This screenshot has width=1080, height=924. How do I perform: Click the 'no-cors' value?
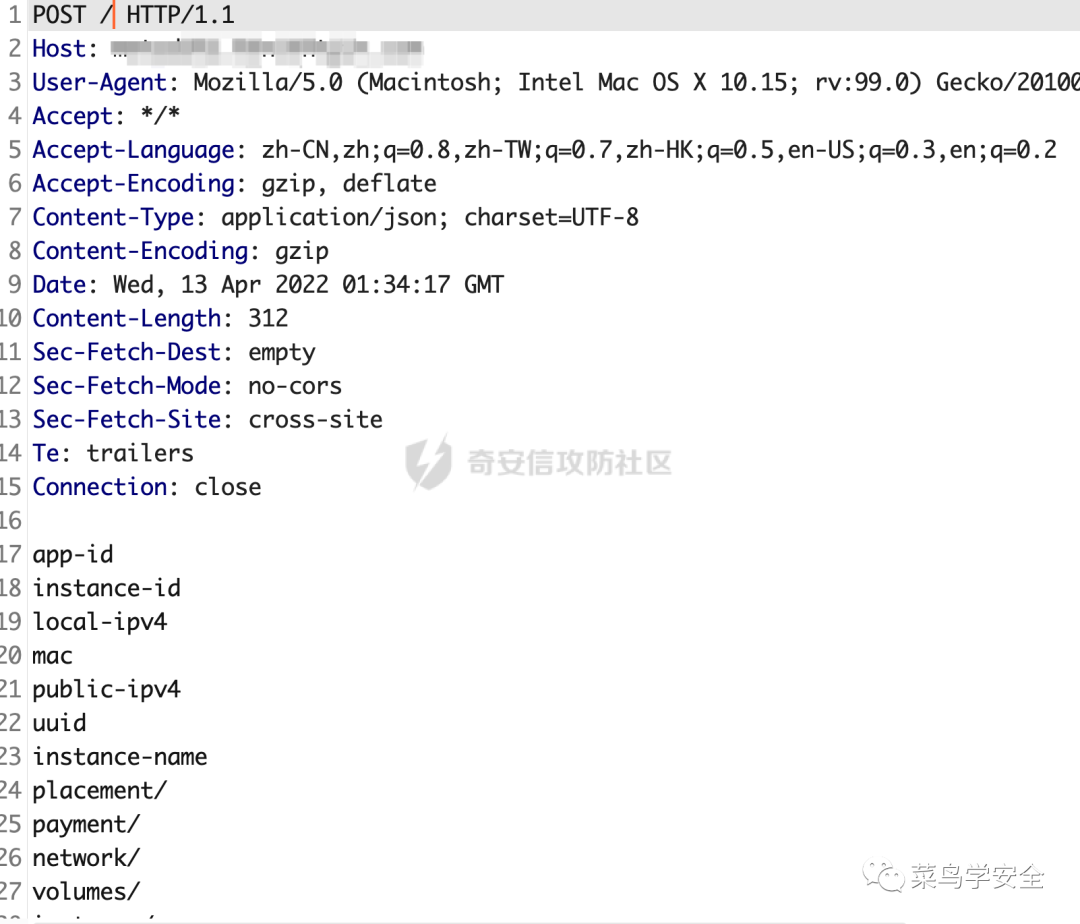295,386
